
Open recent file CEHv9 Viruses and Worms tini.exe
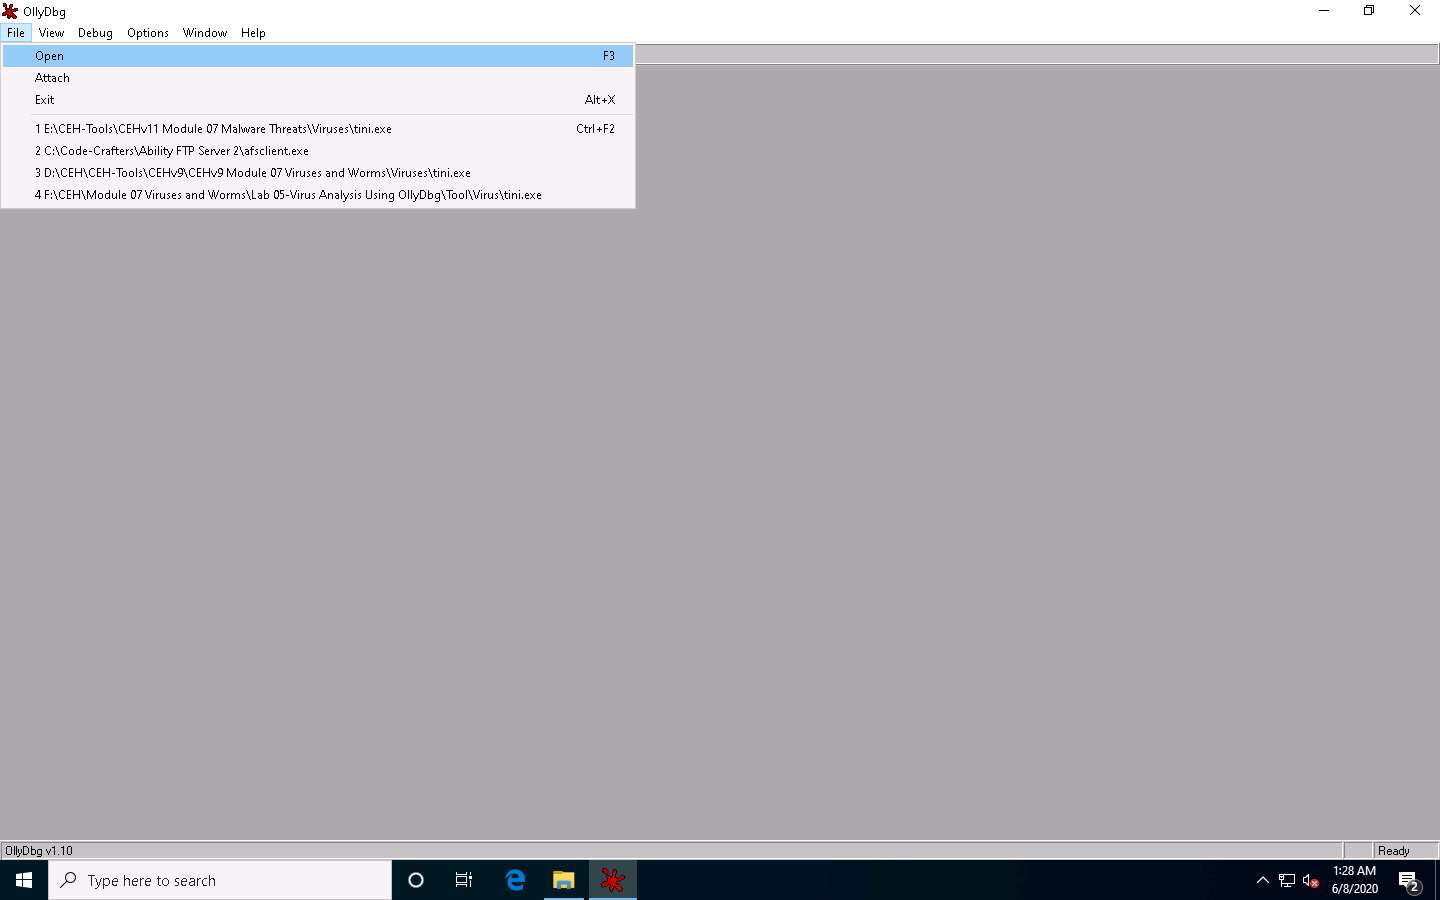[x=318, y=173]
